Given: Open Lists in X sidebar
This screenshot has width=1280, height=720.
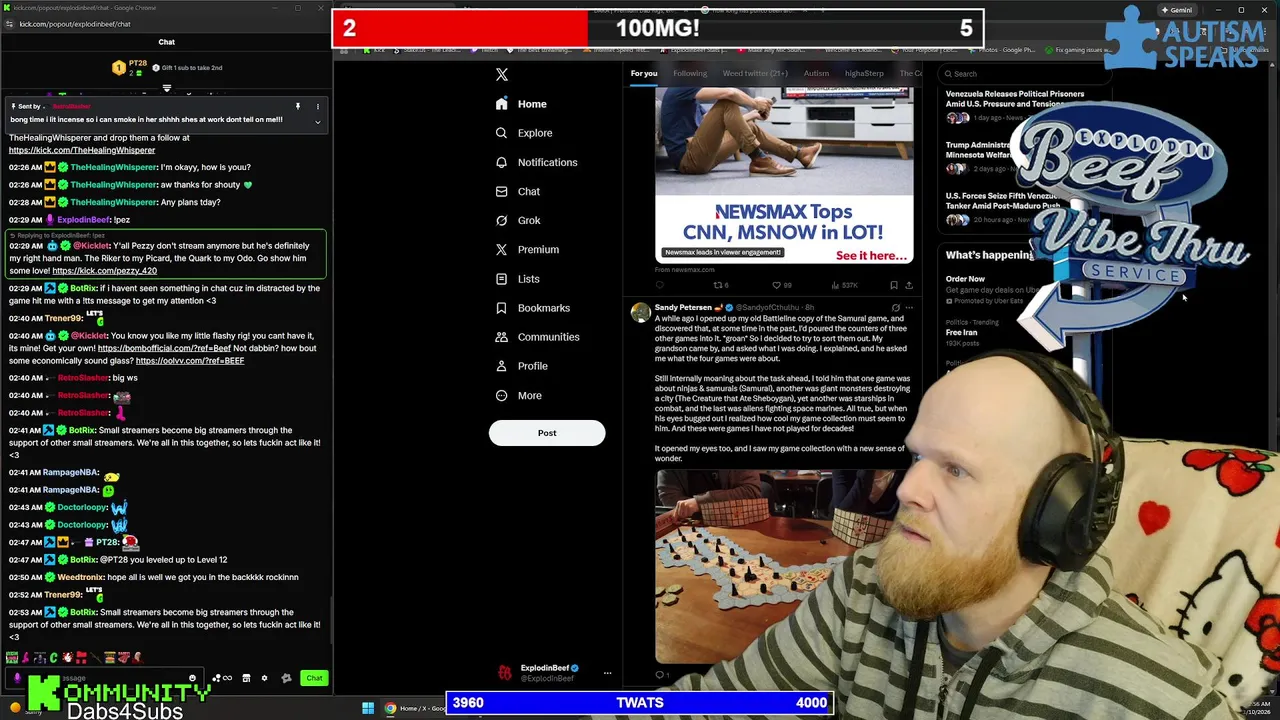Looking at the screenshot, I should click(x=518, y=279).
